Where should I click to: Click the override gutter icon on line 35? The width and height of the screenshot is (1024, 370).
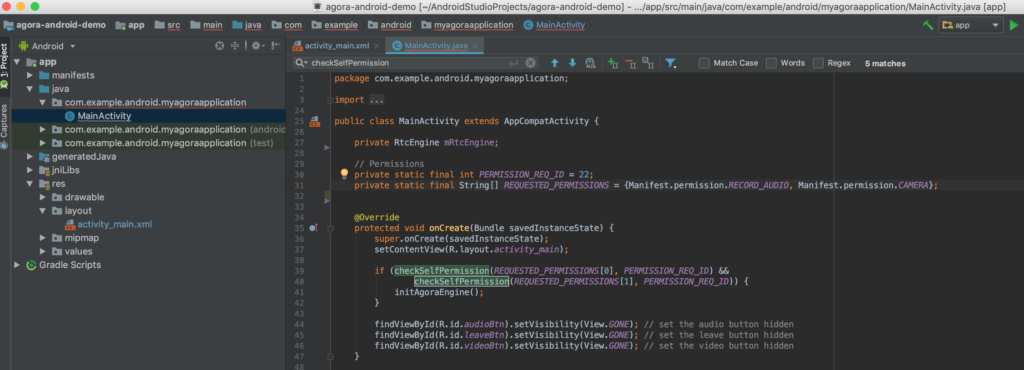pyautogui.click(x=313, y=228)
